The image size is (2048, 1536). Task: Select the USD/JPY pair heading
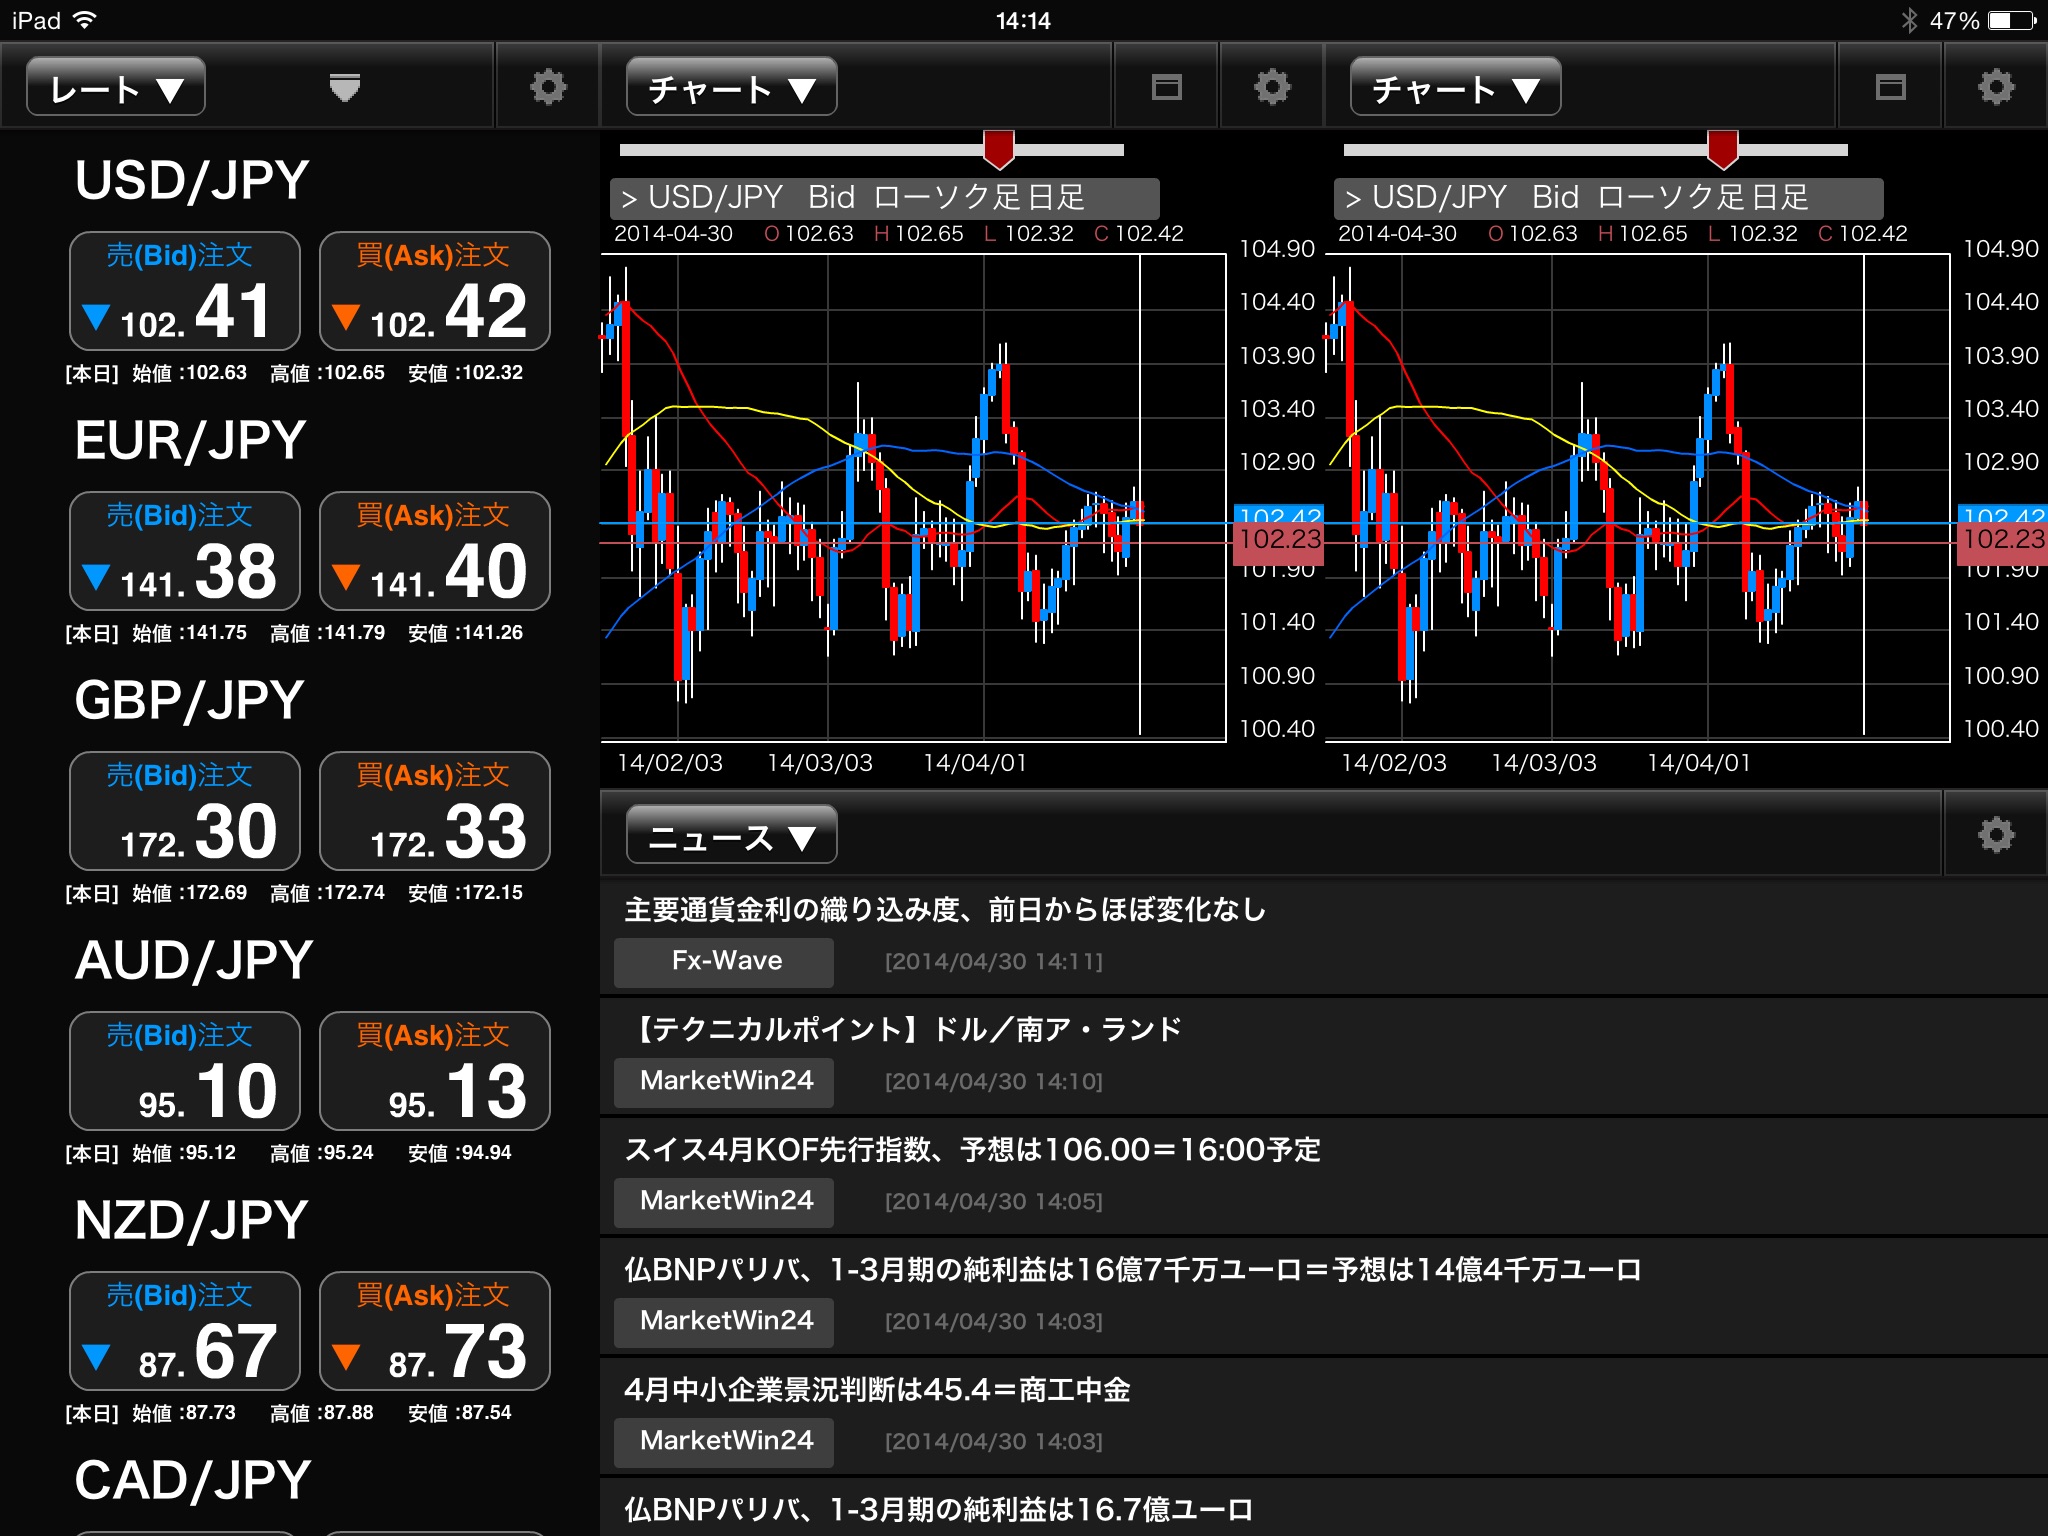(x=192, y=181)
